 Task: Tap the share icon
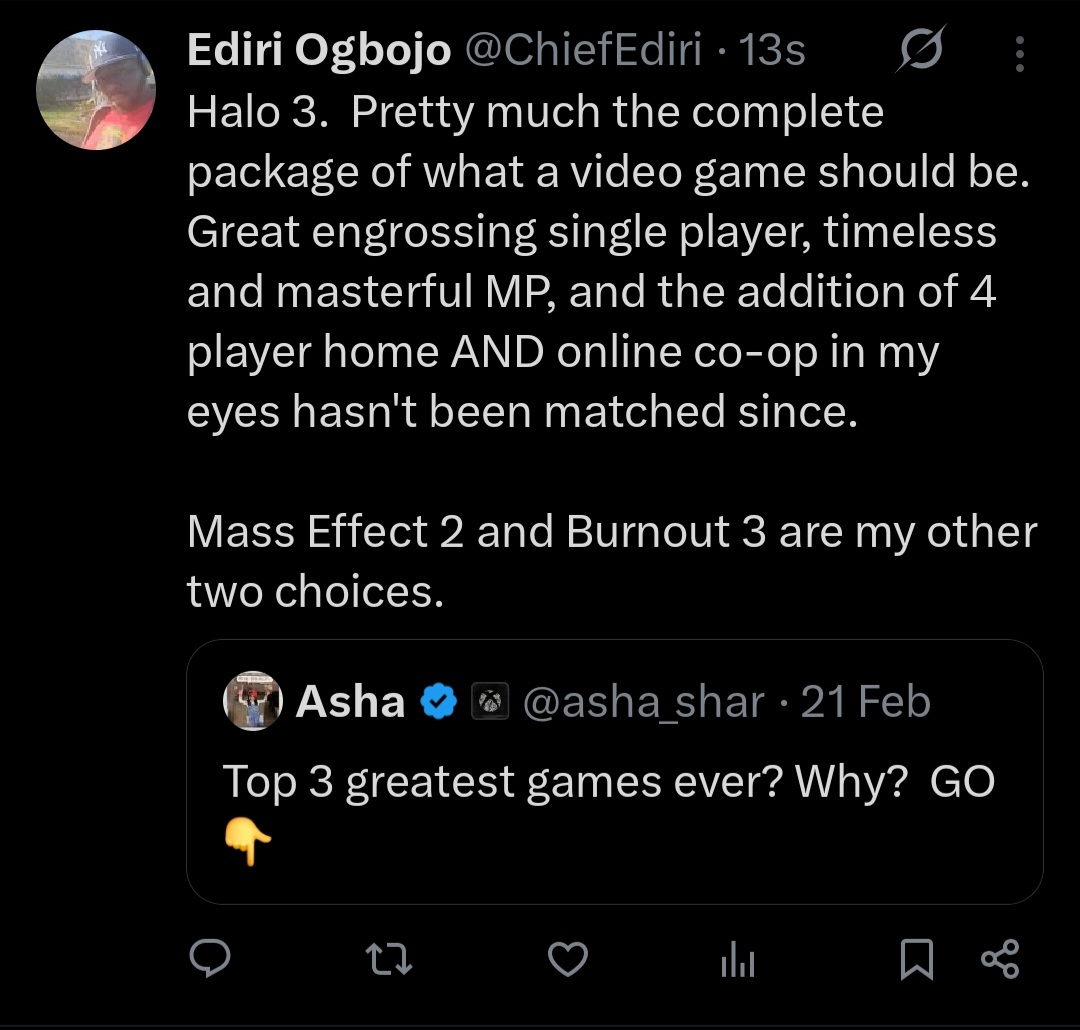[x=999, y=959]
